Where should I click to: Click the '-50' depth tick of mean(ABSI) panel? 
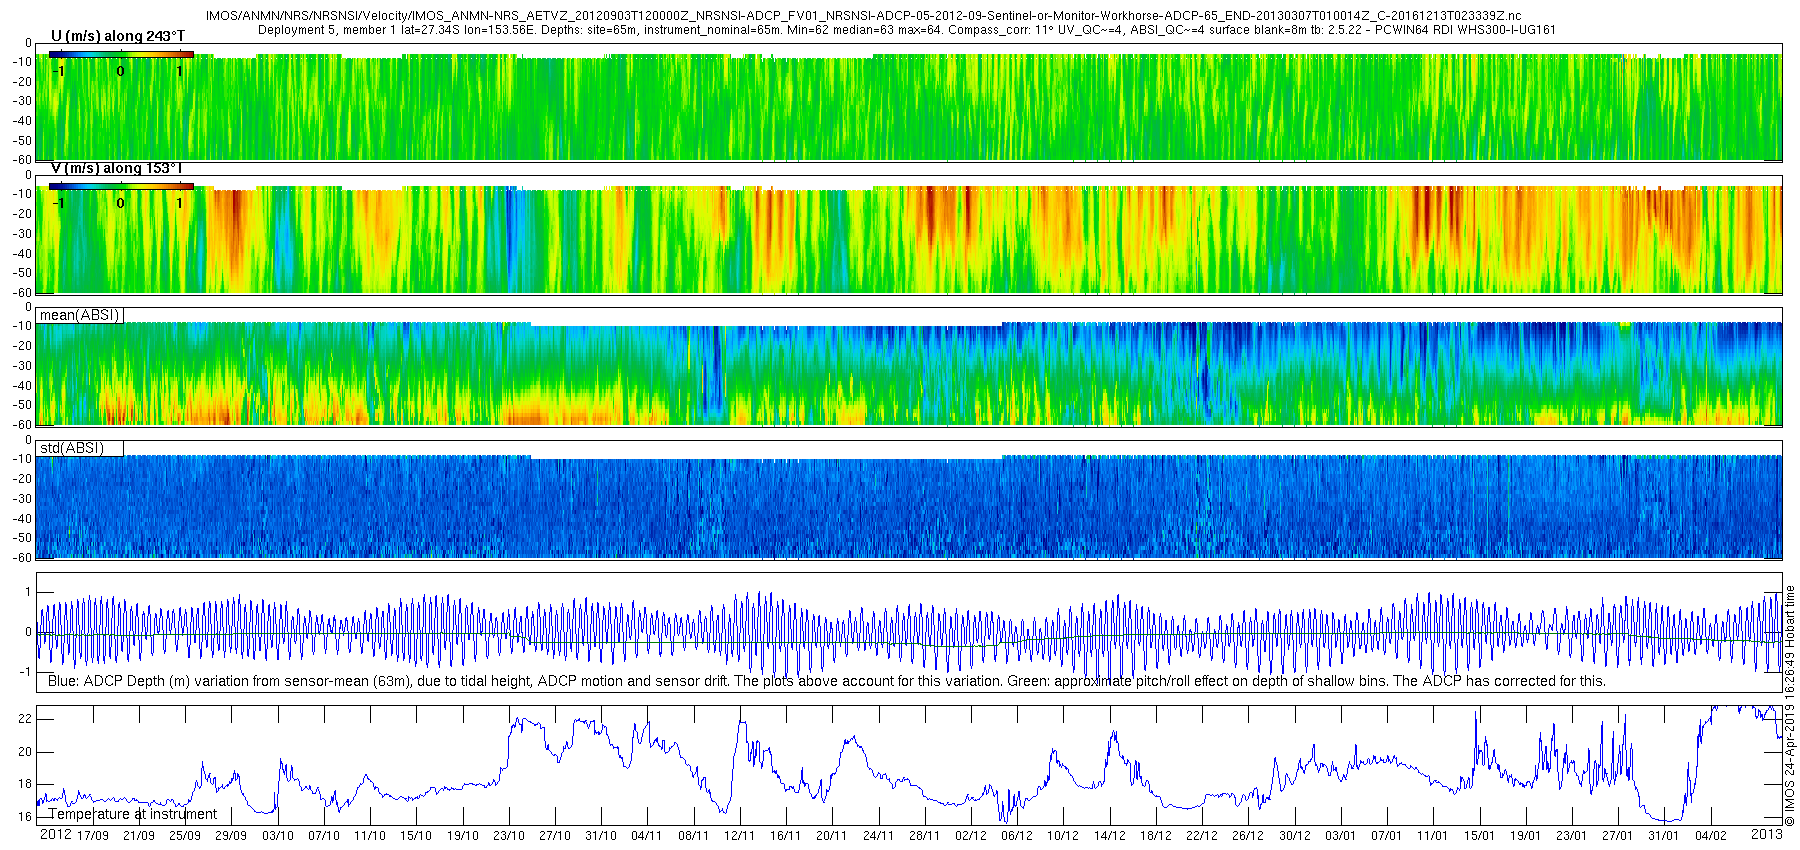click(x=22, y=406)
